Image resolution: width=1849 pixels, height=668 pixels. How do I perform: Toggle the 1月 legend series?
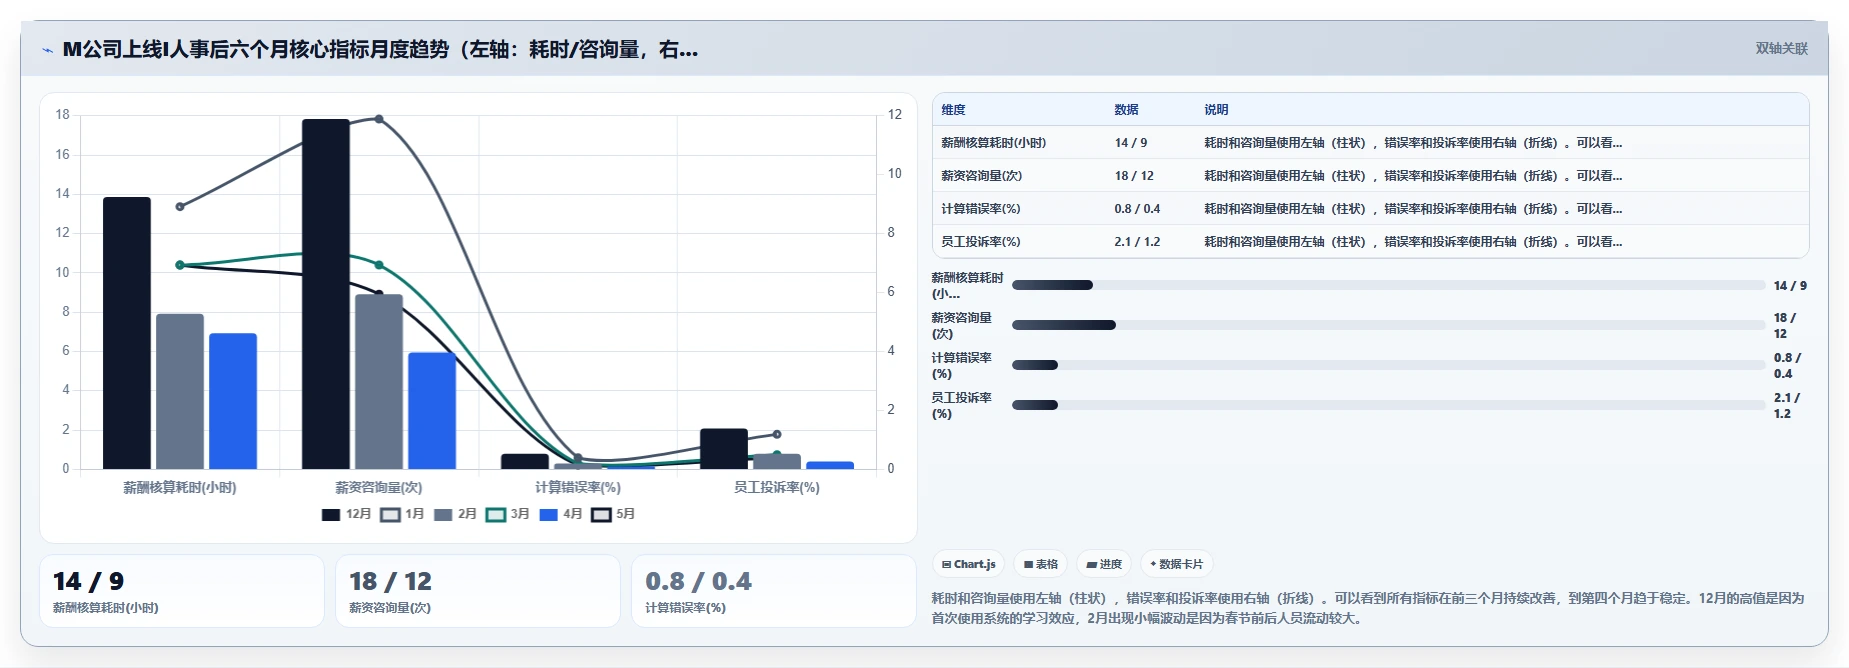click(402, 514)
